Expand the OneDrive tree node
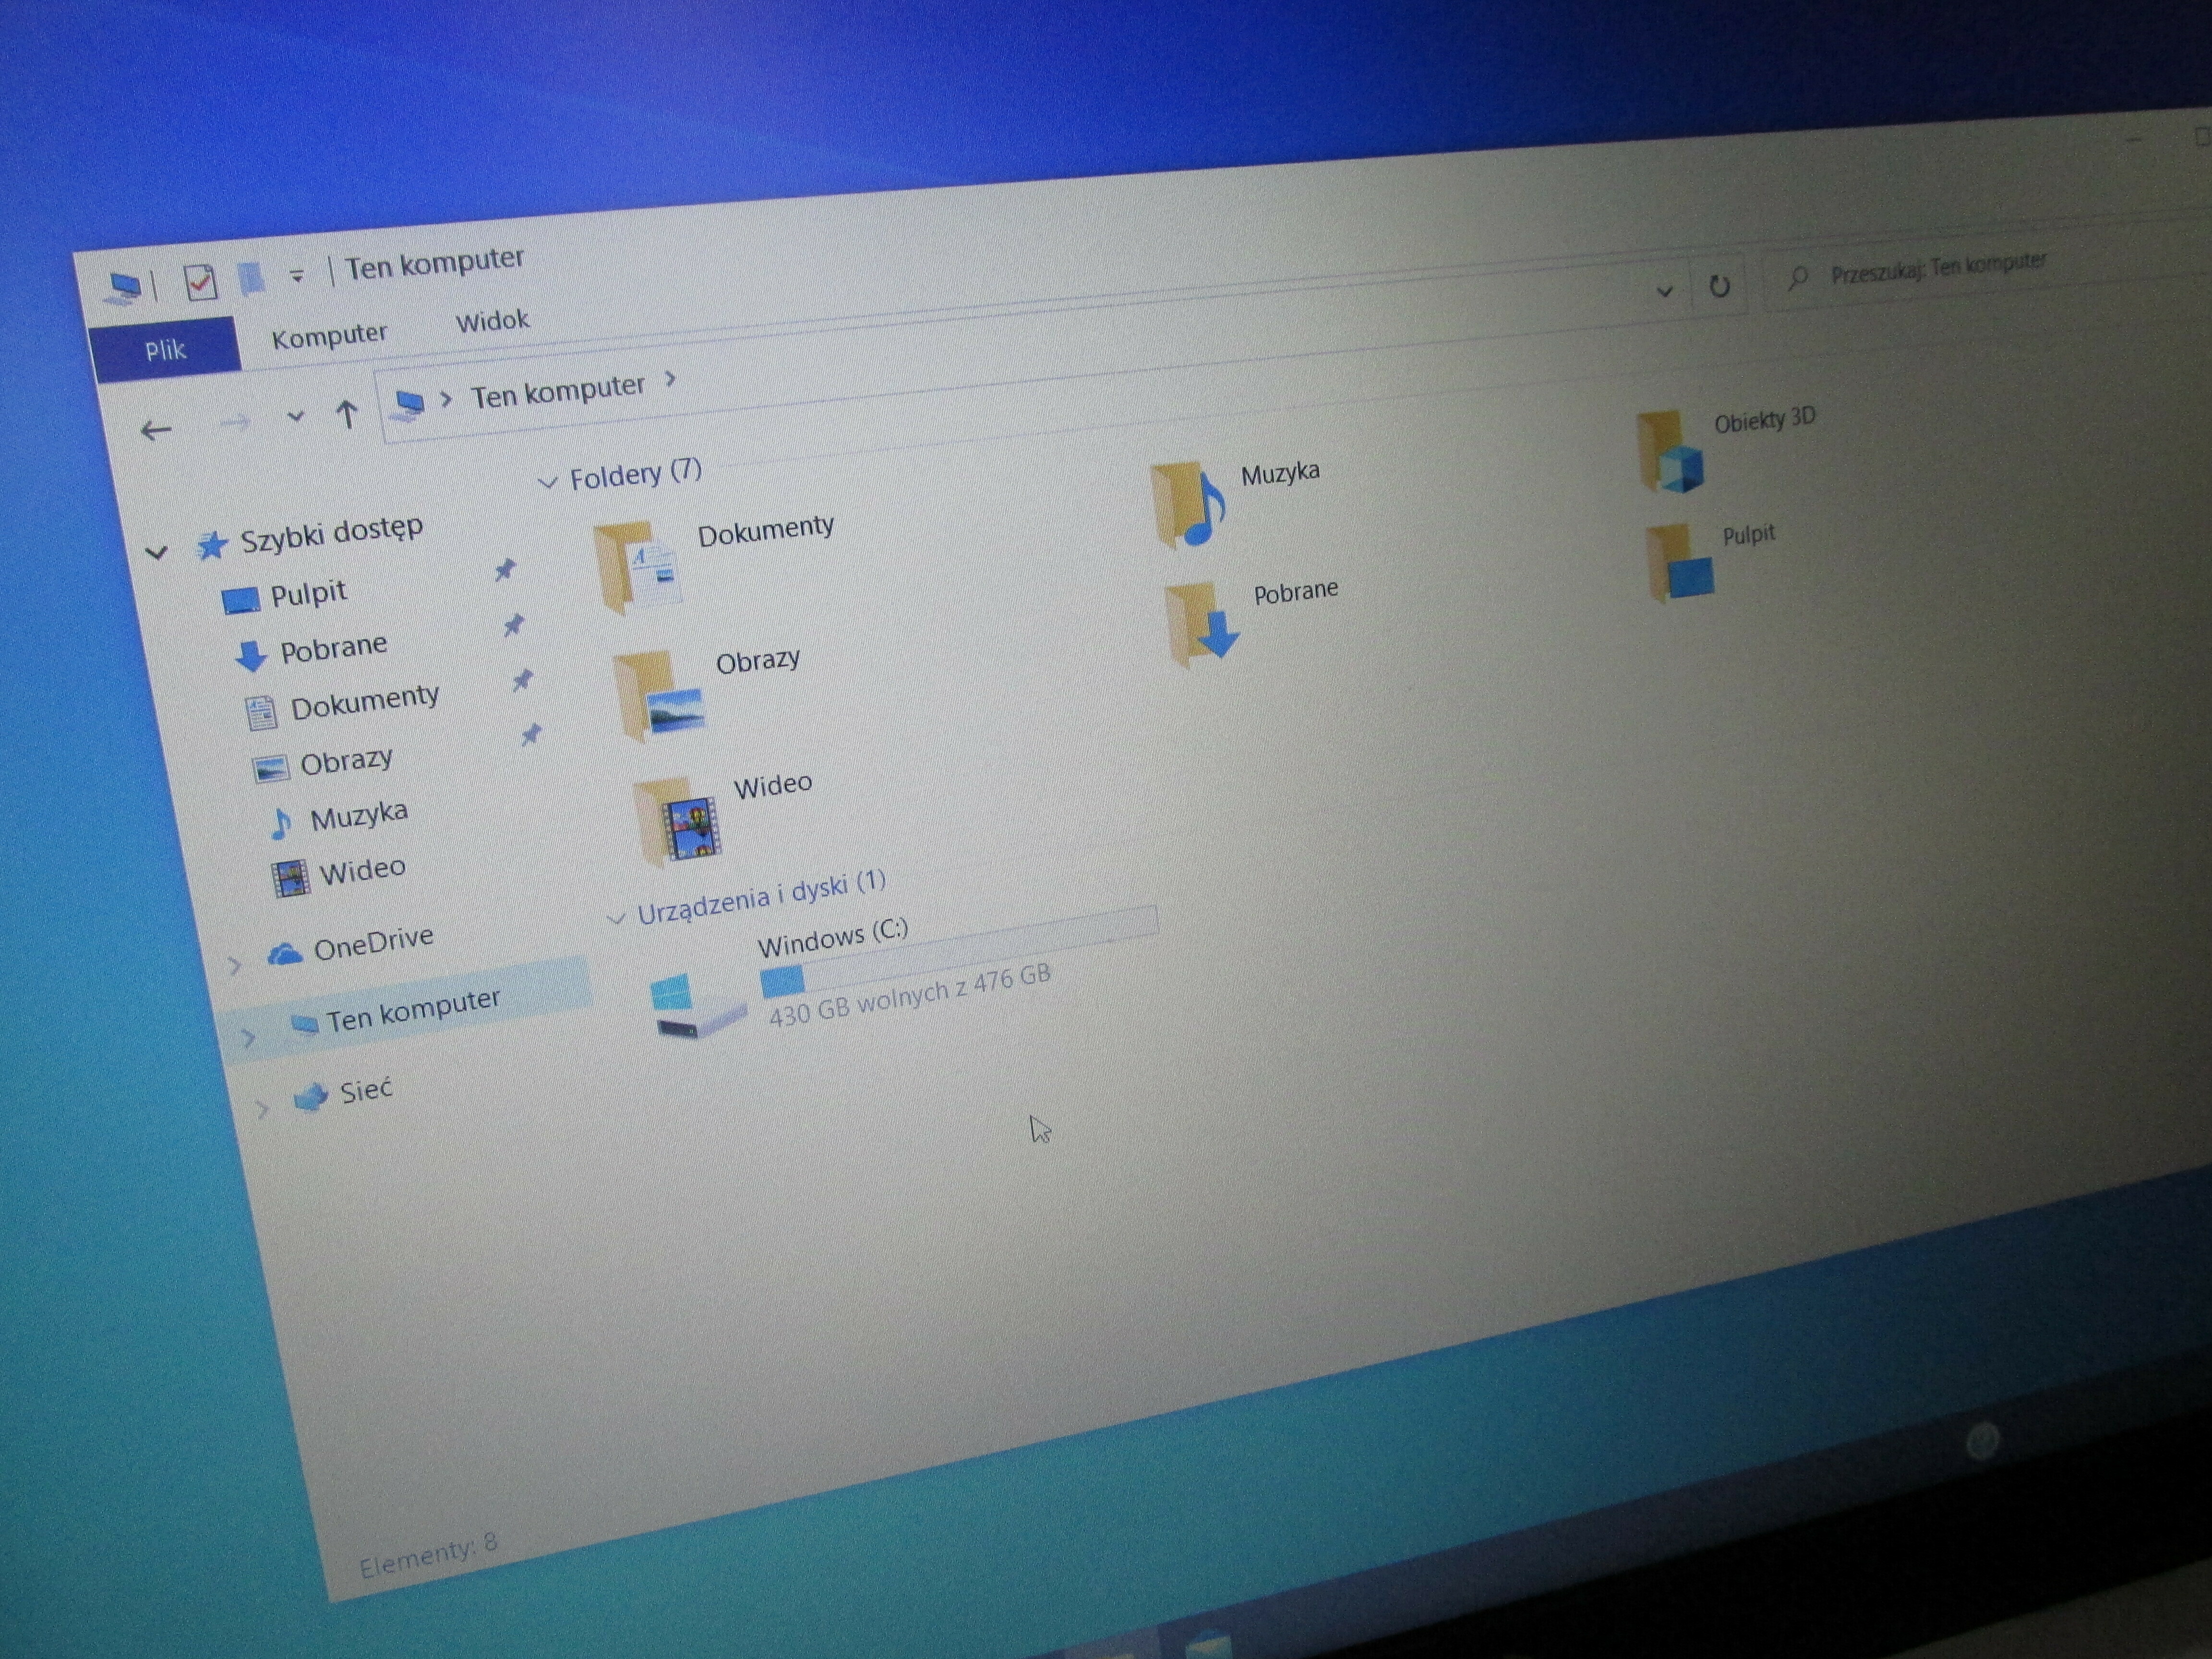The image size is (2212, 1659). click(235, 965)
